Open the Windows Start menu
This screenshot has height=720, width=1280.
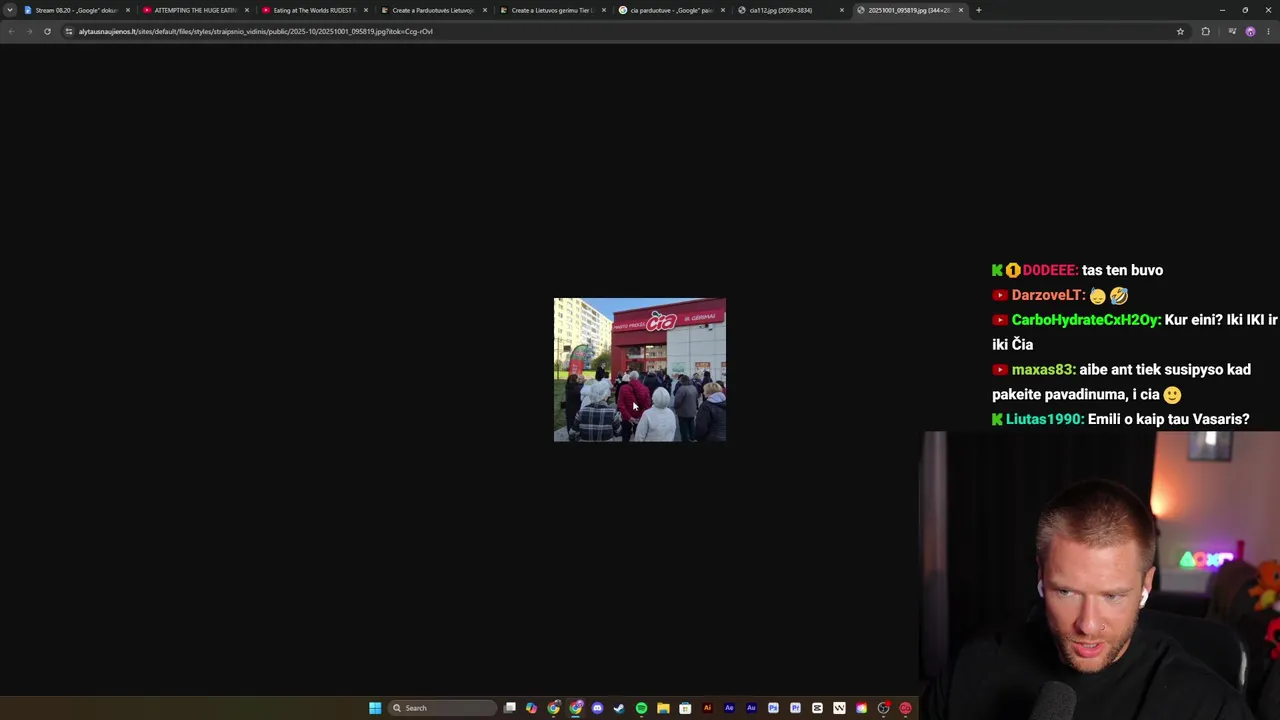click(375, 708)
